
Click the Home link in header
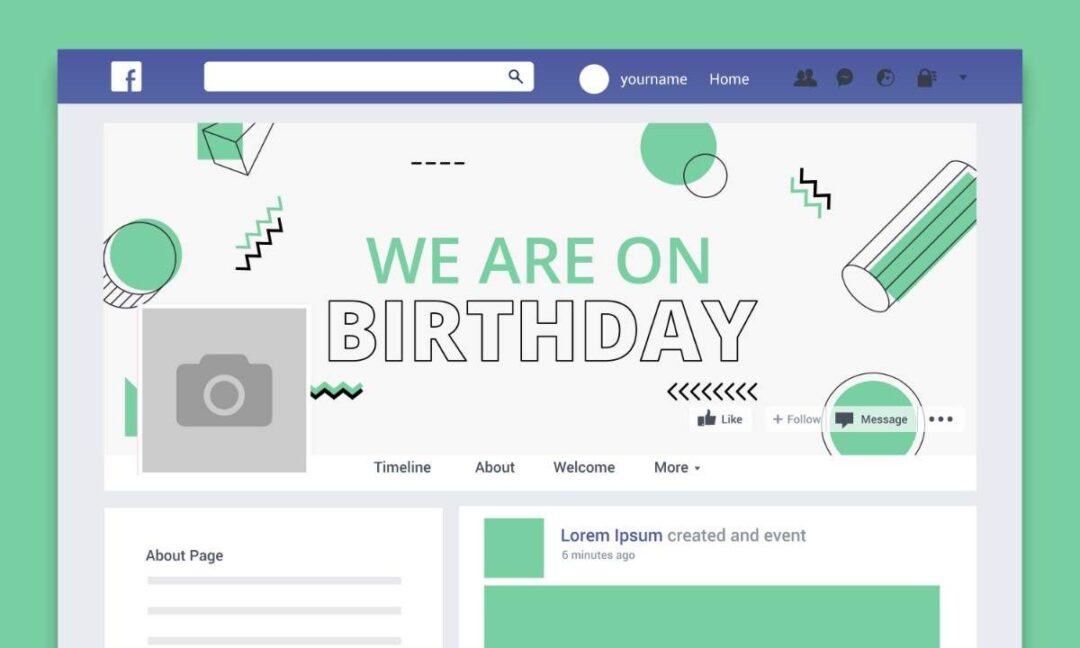click(x=729, y=79)
